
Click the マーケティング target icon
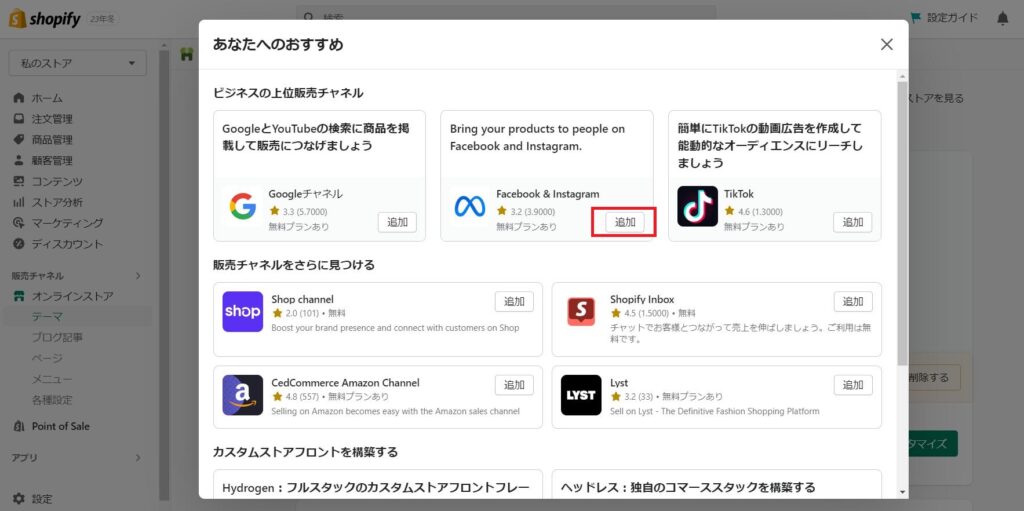(x=19, y=223)
